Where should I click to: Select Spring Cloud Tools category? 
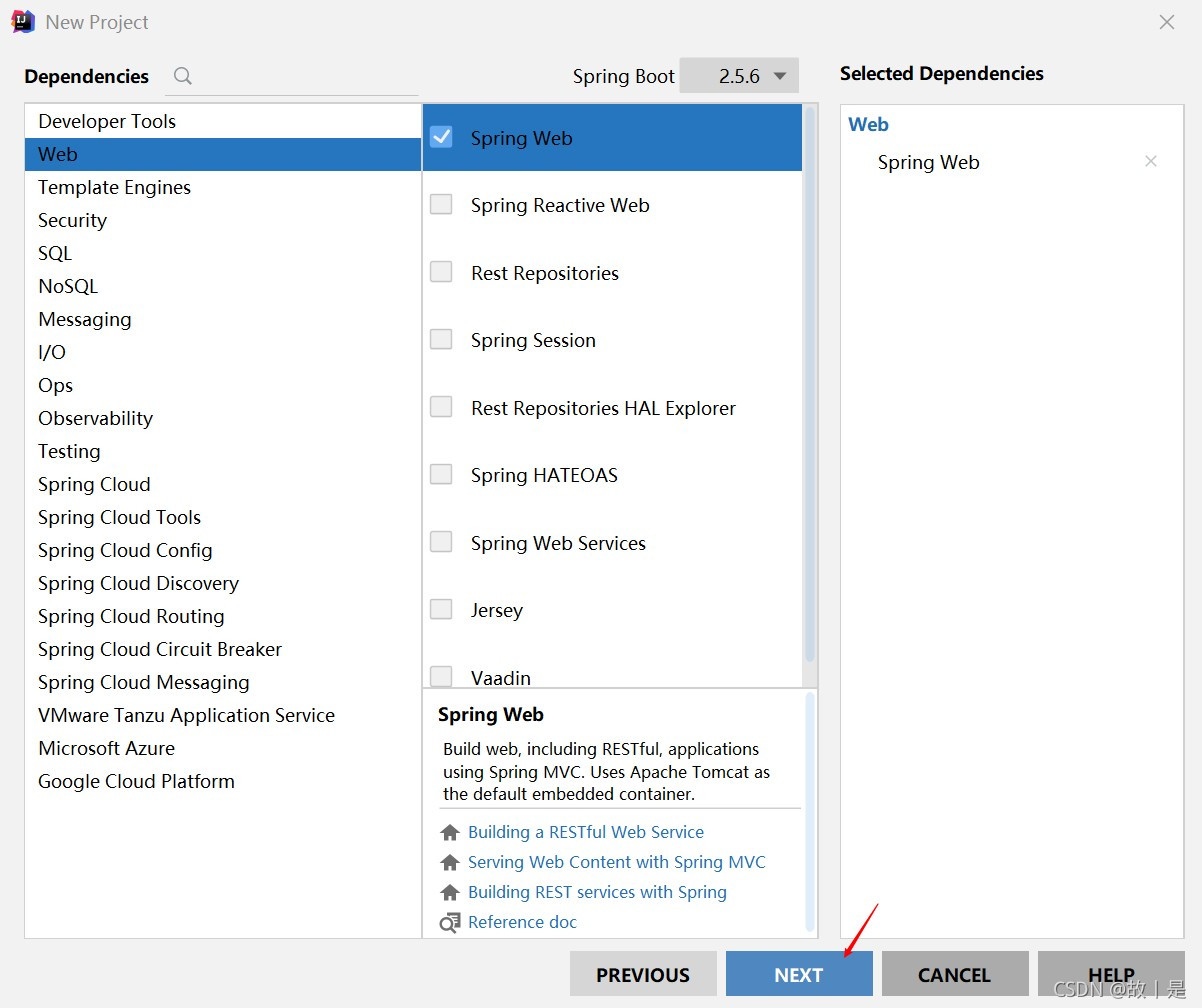click(x=222, y=517)
